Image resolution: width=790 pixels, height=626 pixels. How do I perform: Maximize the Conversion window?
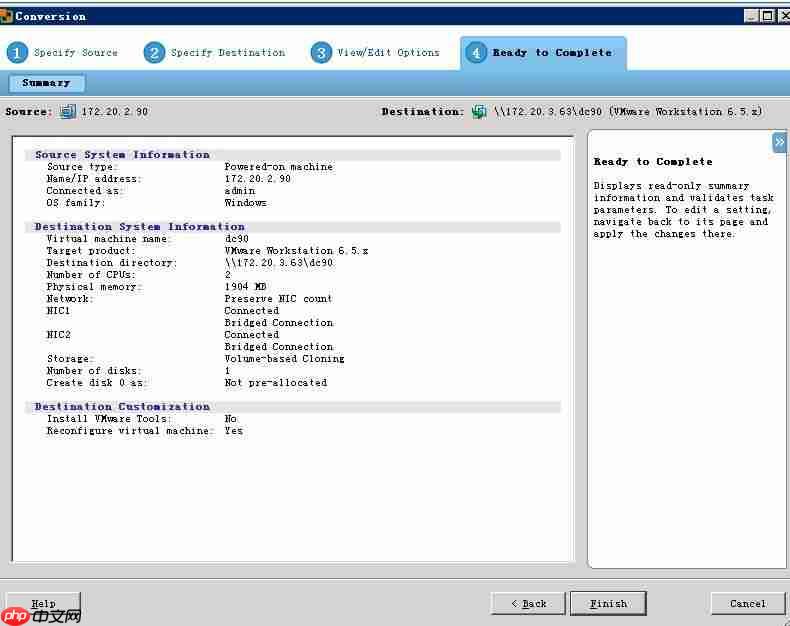(768, 16)
